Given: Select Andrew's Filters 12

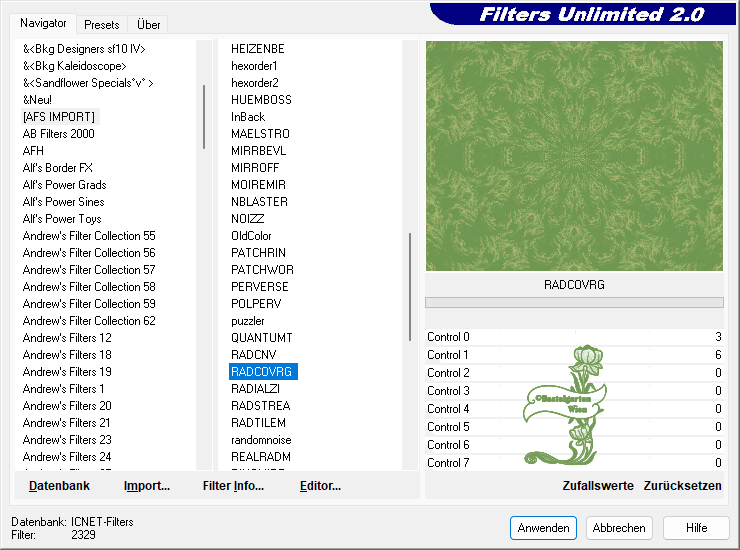Looking at the screenshot, I should 67,338.
